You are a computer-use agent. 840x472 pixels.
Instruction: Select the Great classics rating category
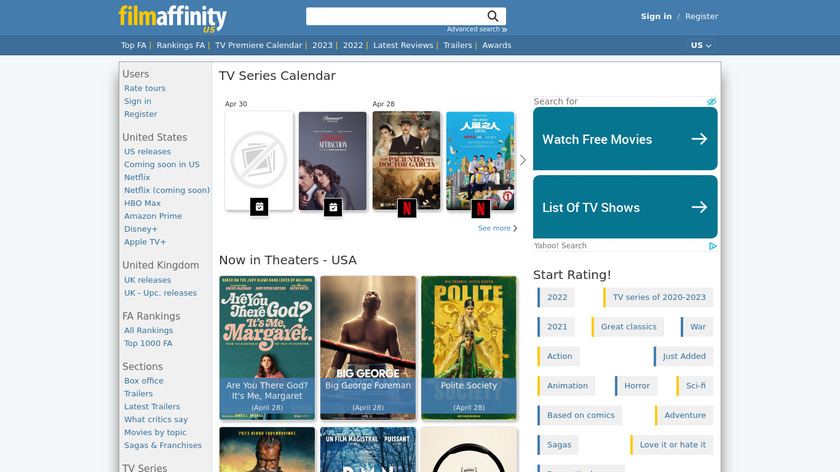(x=628, y=327)
